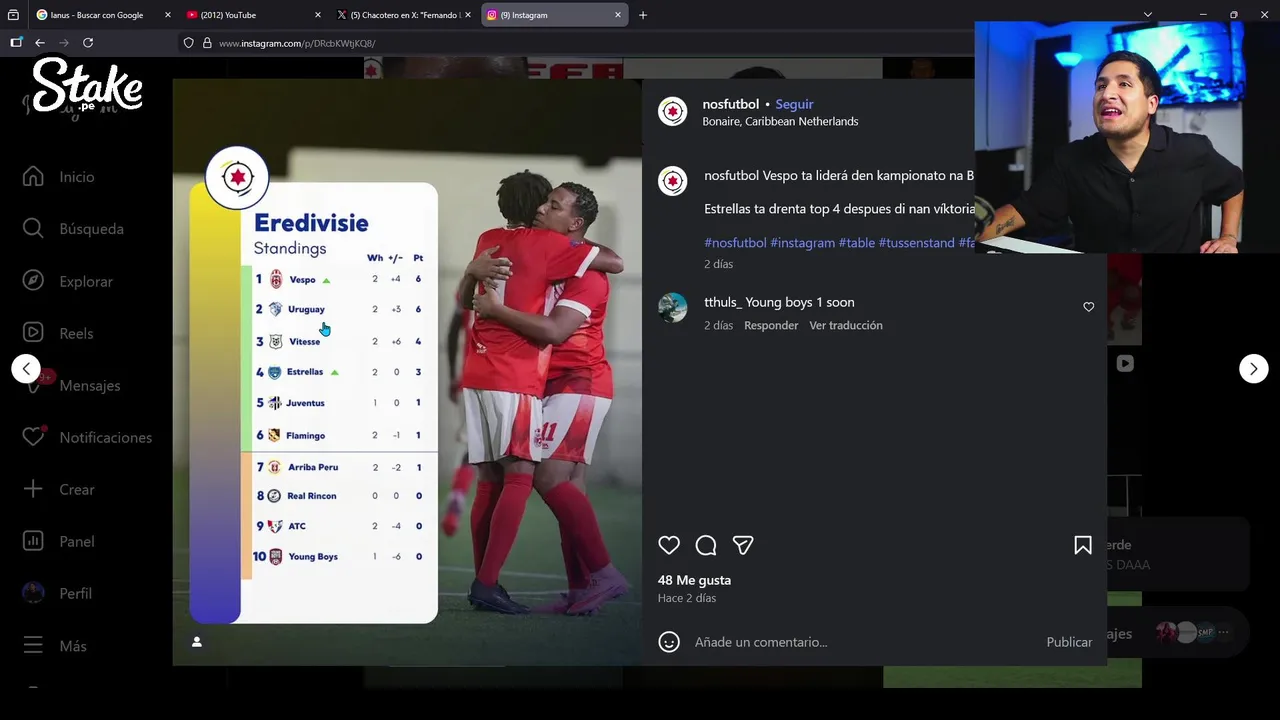This screenshot has height=720, width=1280.
Task: Click site security lock icon
Action: tap(207, 43)
